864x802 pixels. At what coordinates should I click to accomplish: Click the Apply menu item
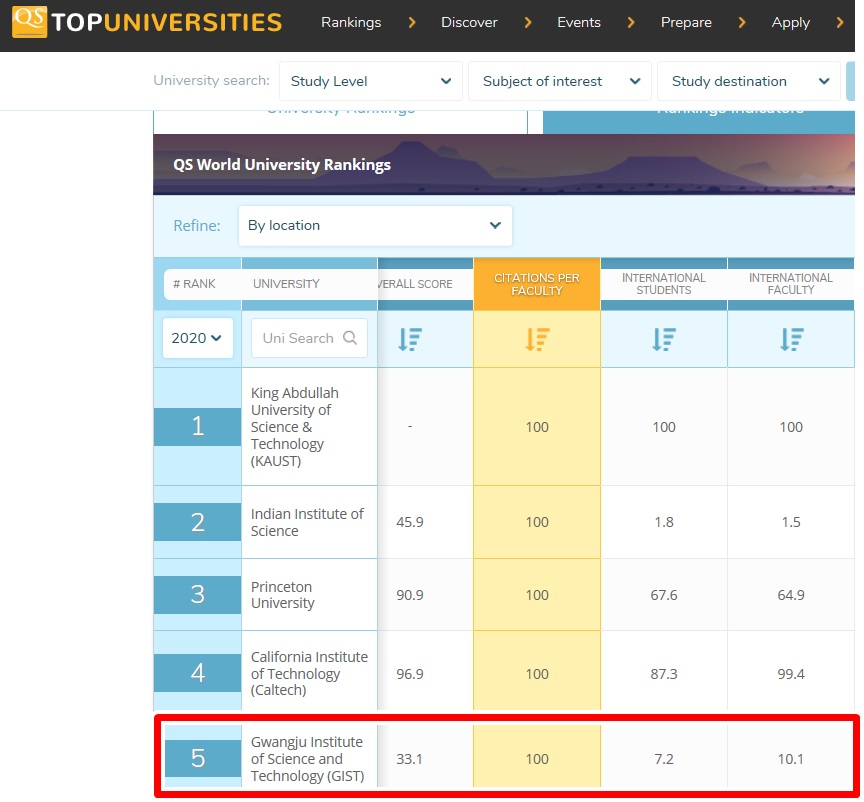[x=790, y=22]
